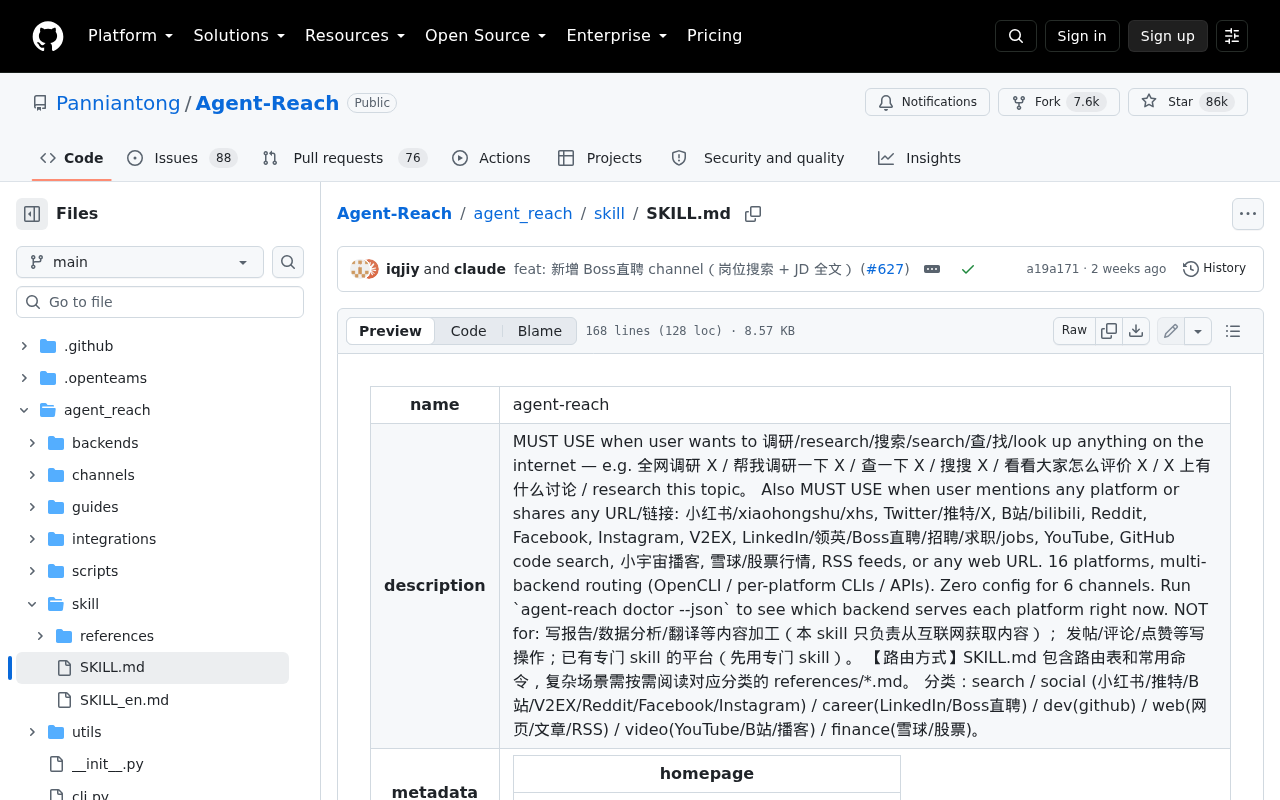The image size is (1280, 800).
Task: Click the Notifications button
Action: 927,102
